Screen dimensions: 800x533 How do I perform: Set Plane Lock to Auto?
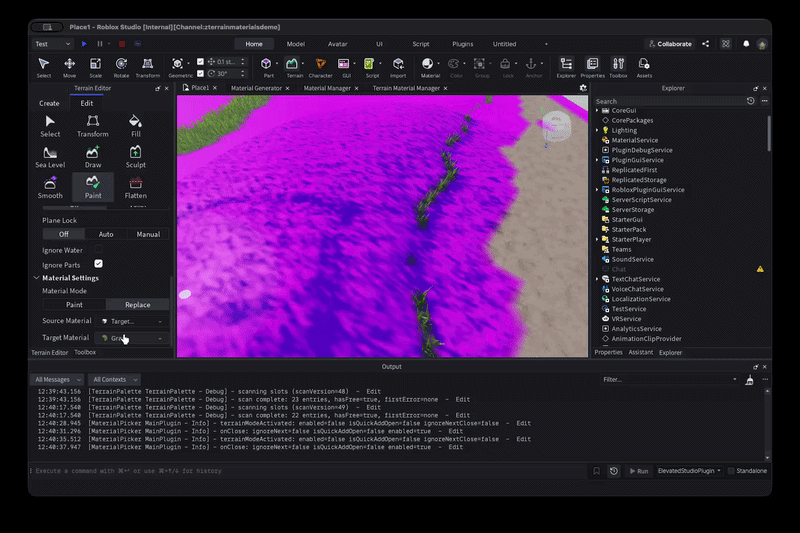(x=106, y=234)
